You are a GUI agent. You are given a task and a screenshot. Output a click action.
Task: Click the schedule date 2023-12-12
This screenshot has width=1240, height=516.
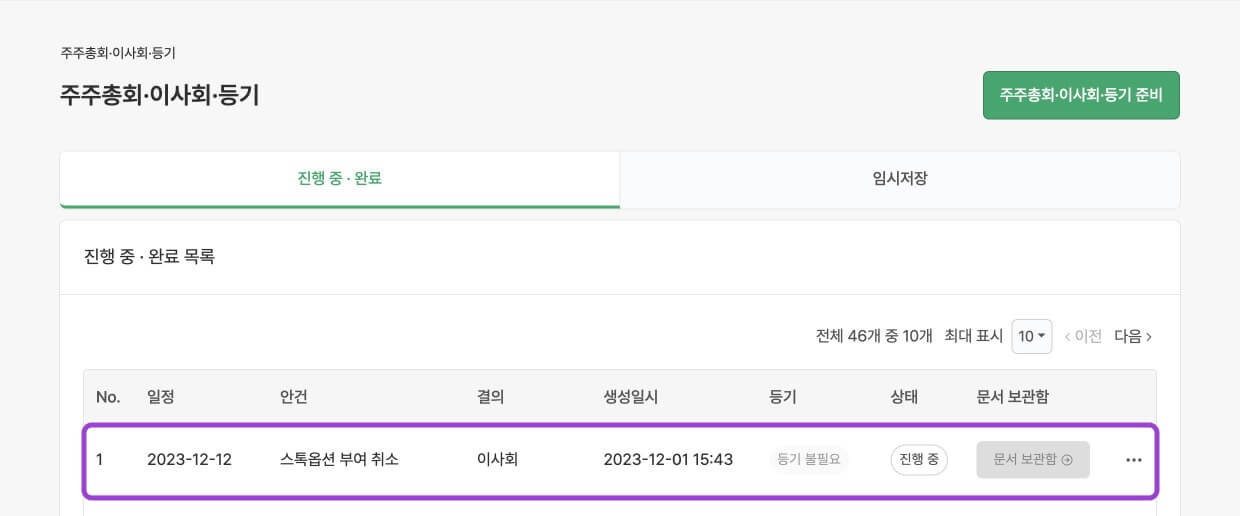click(x=189, y=460)
